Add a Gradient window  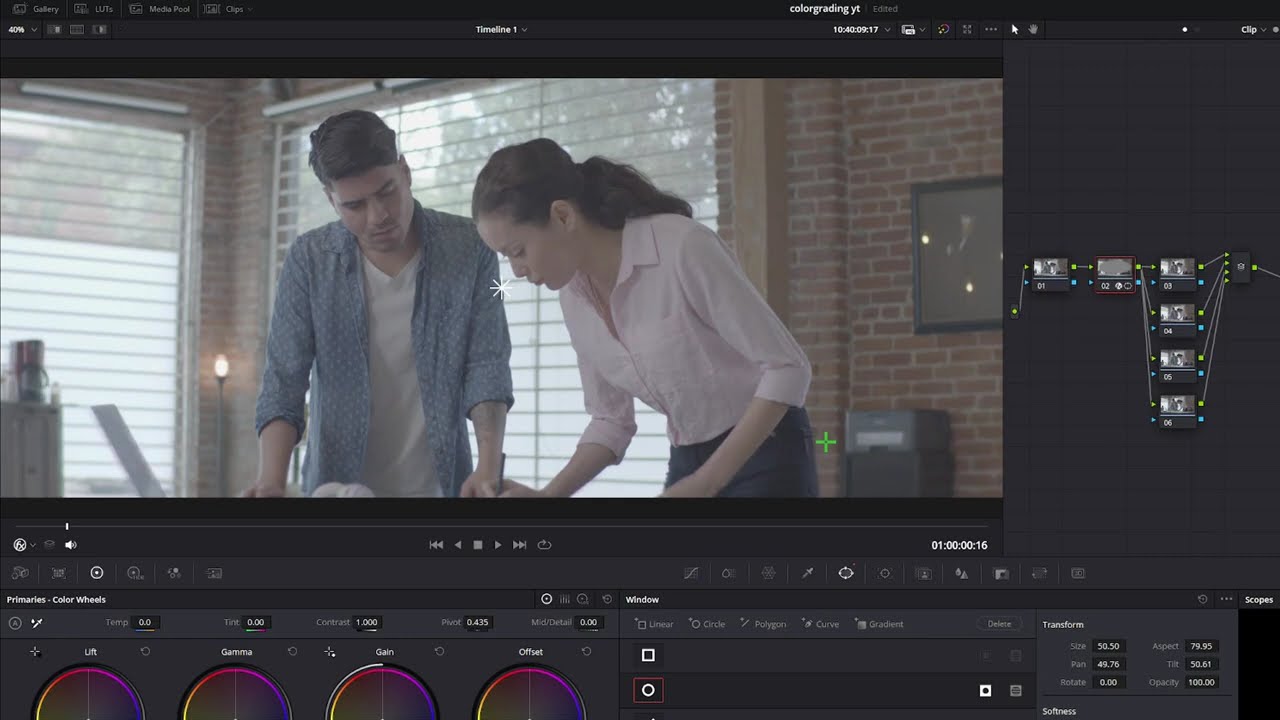879,624
